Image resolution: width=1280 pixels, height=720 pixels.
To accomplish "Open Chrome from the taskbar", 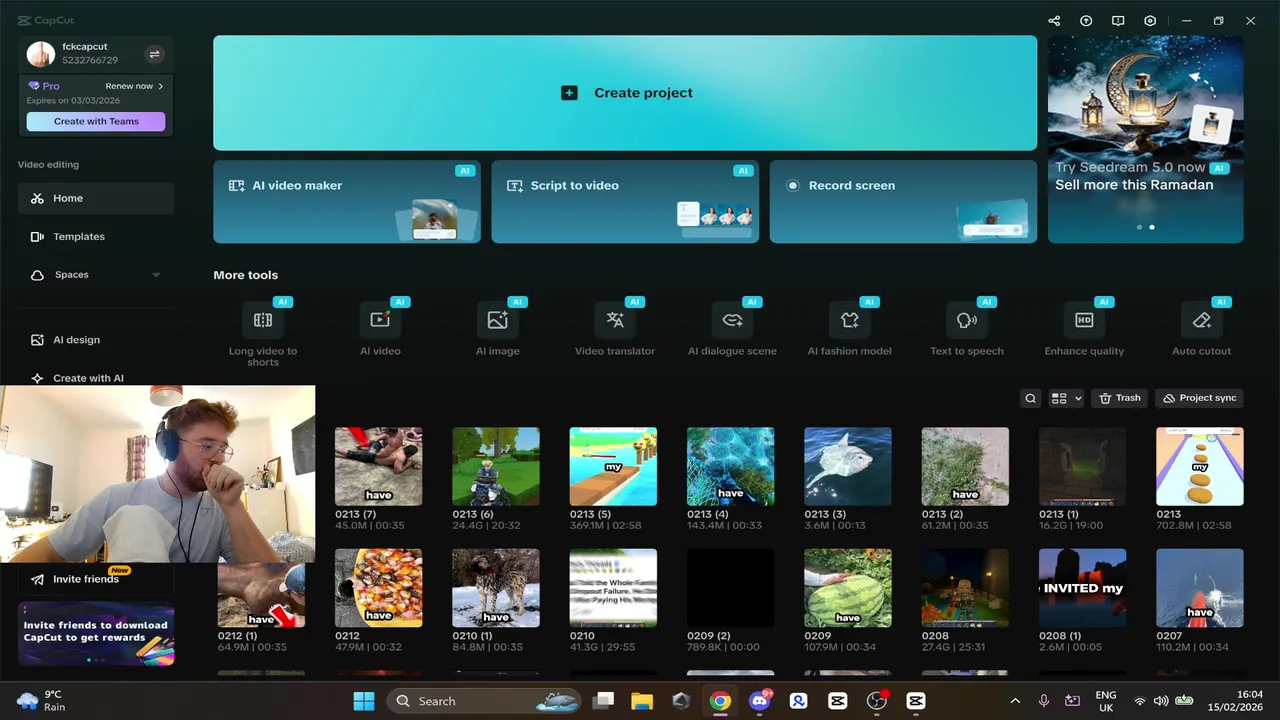I will coord(720,701).
